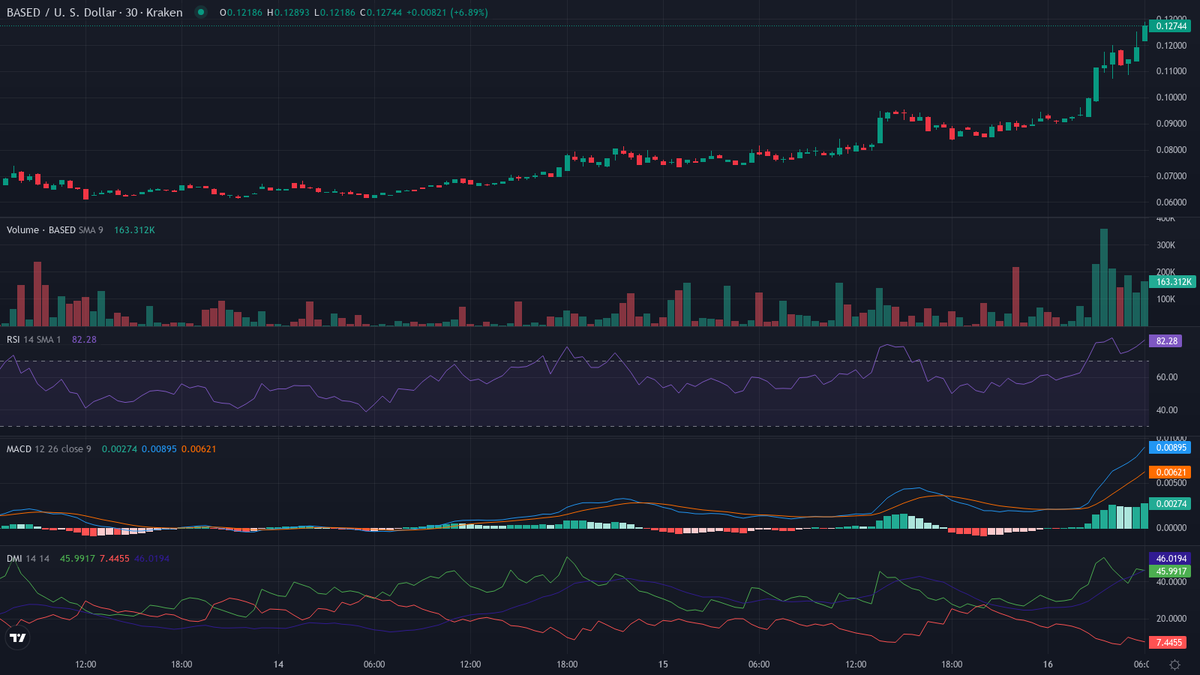Click green 163.312K tag on volume scale
The image size is (1200, 675).
(x=1171, y=282)
